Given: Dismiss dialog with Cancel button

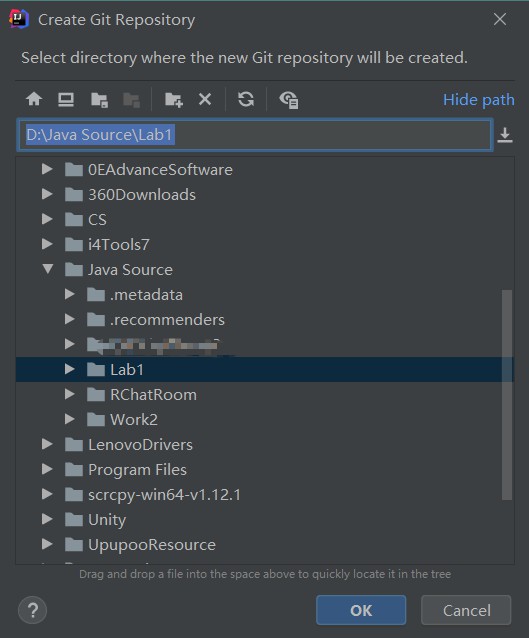Looking at the screenshot, I should (466, 610).
